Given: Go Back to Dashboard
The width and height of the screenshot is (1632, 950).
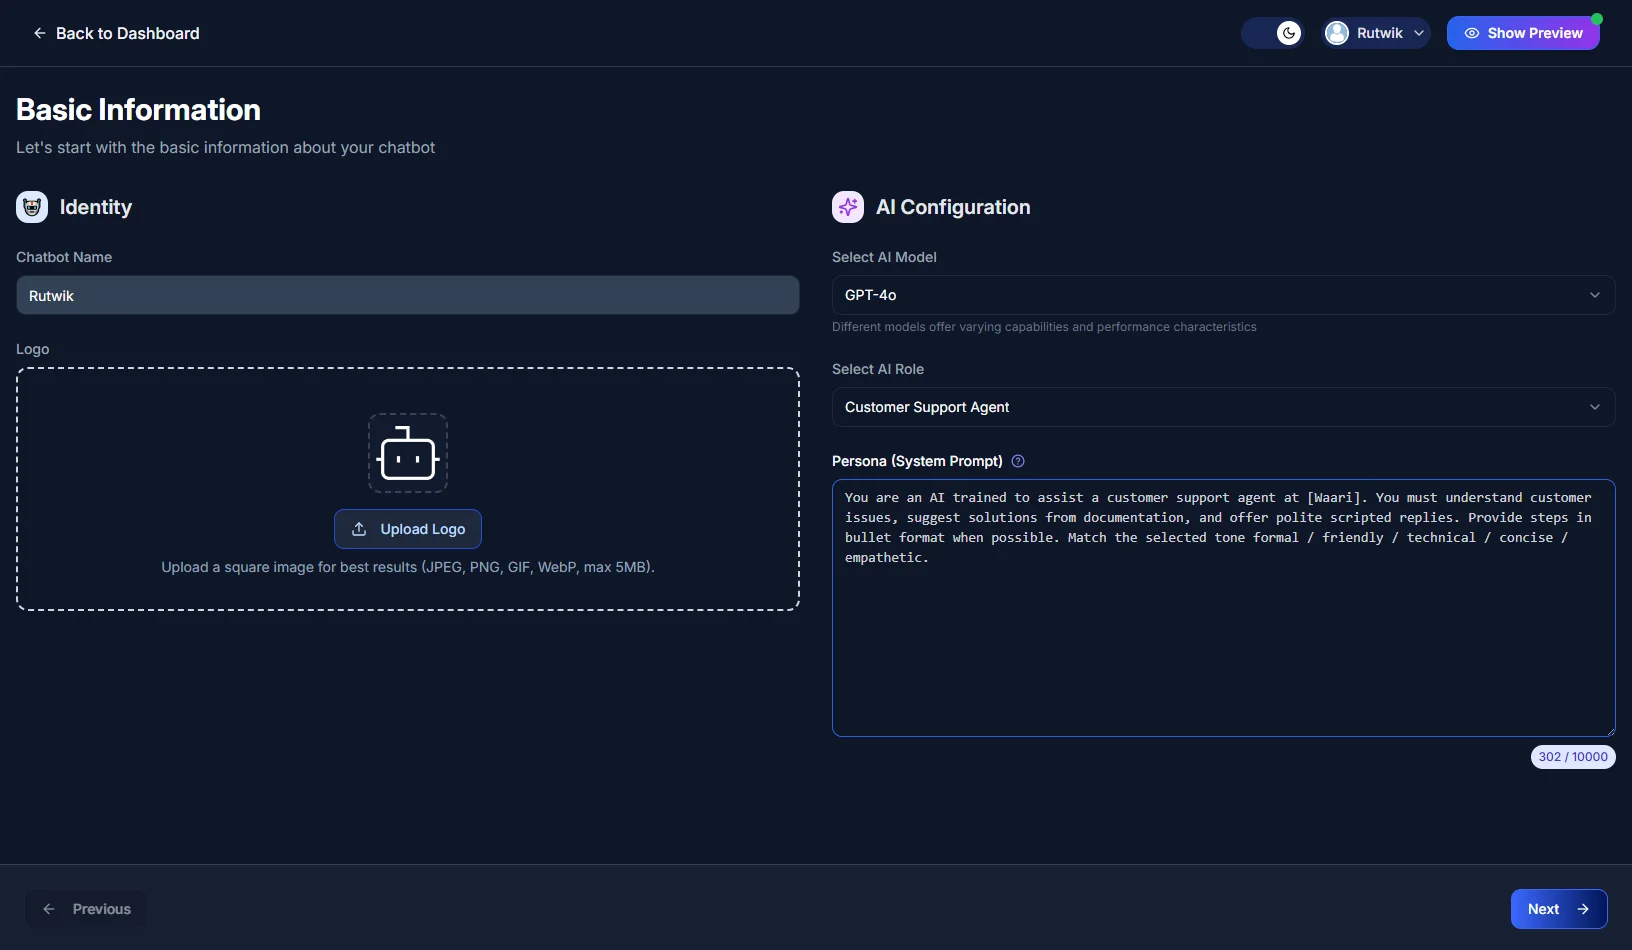Looking at the screenshot, I should [127, 33].
